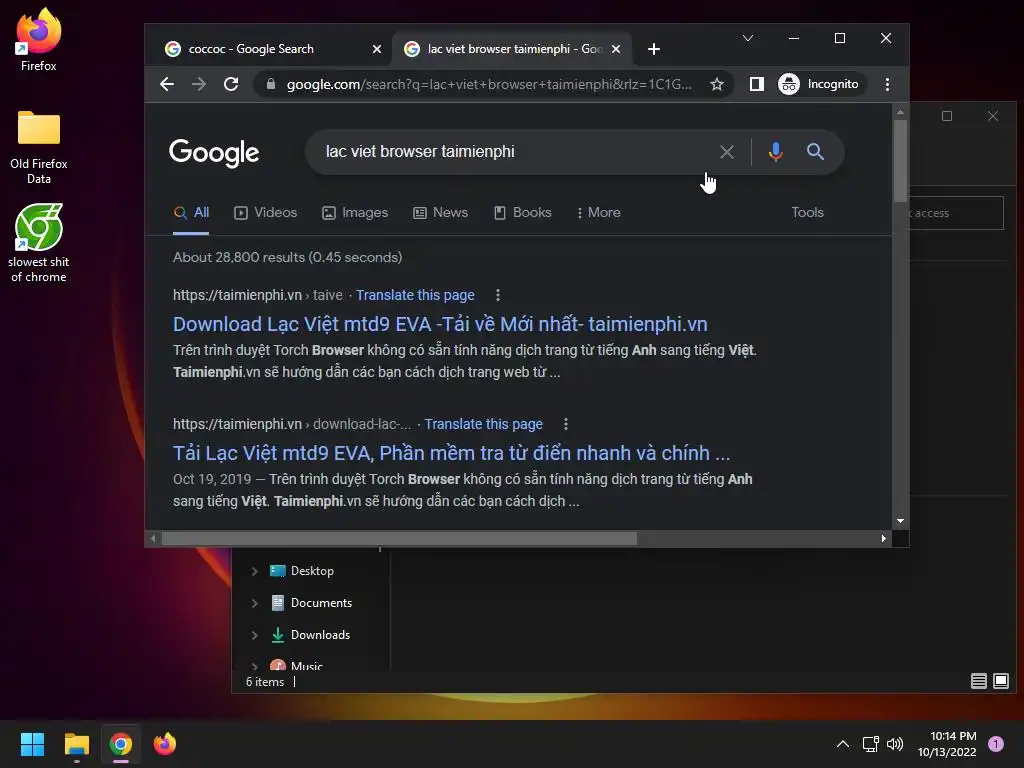Open the tab search dropdown arrow
This screenshot has height=768, width=1024.
(748, 39)
